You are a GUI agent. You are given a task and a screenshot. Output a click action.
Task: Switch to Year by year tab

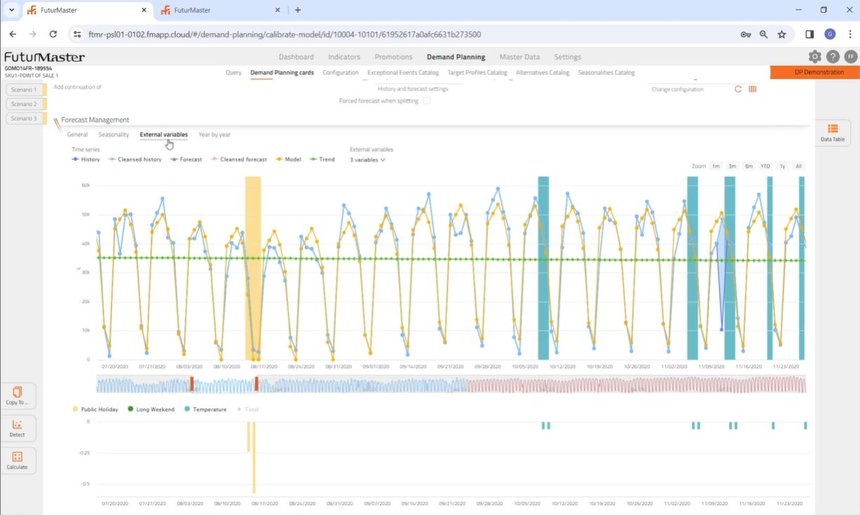click(x=214, y=134)
